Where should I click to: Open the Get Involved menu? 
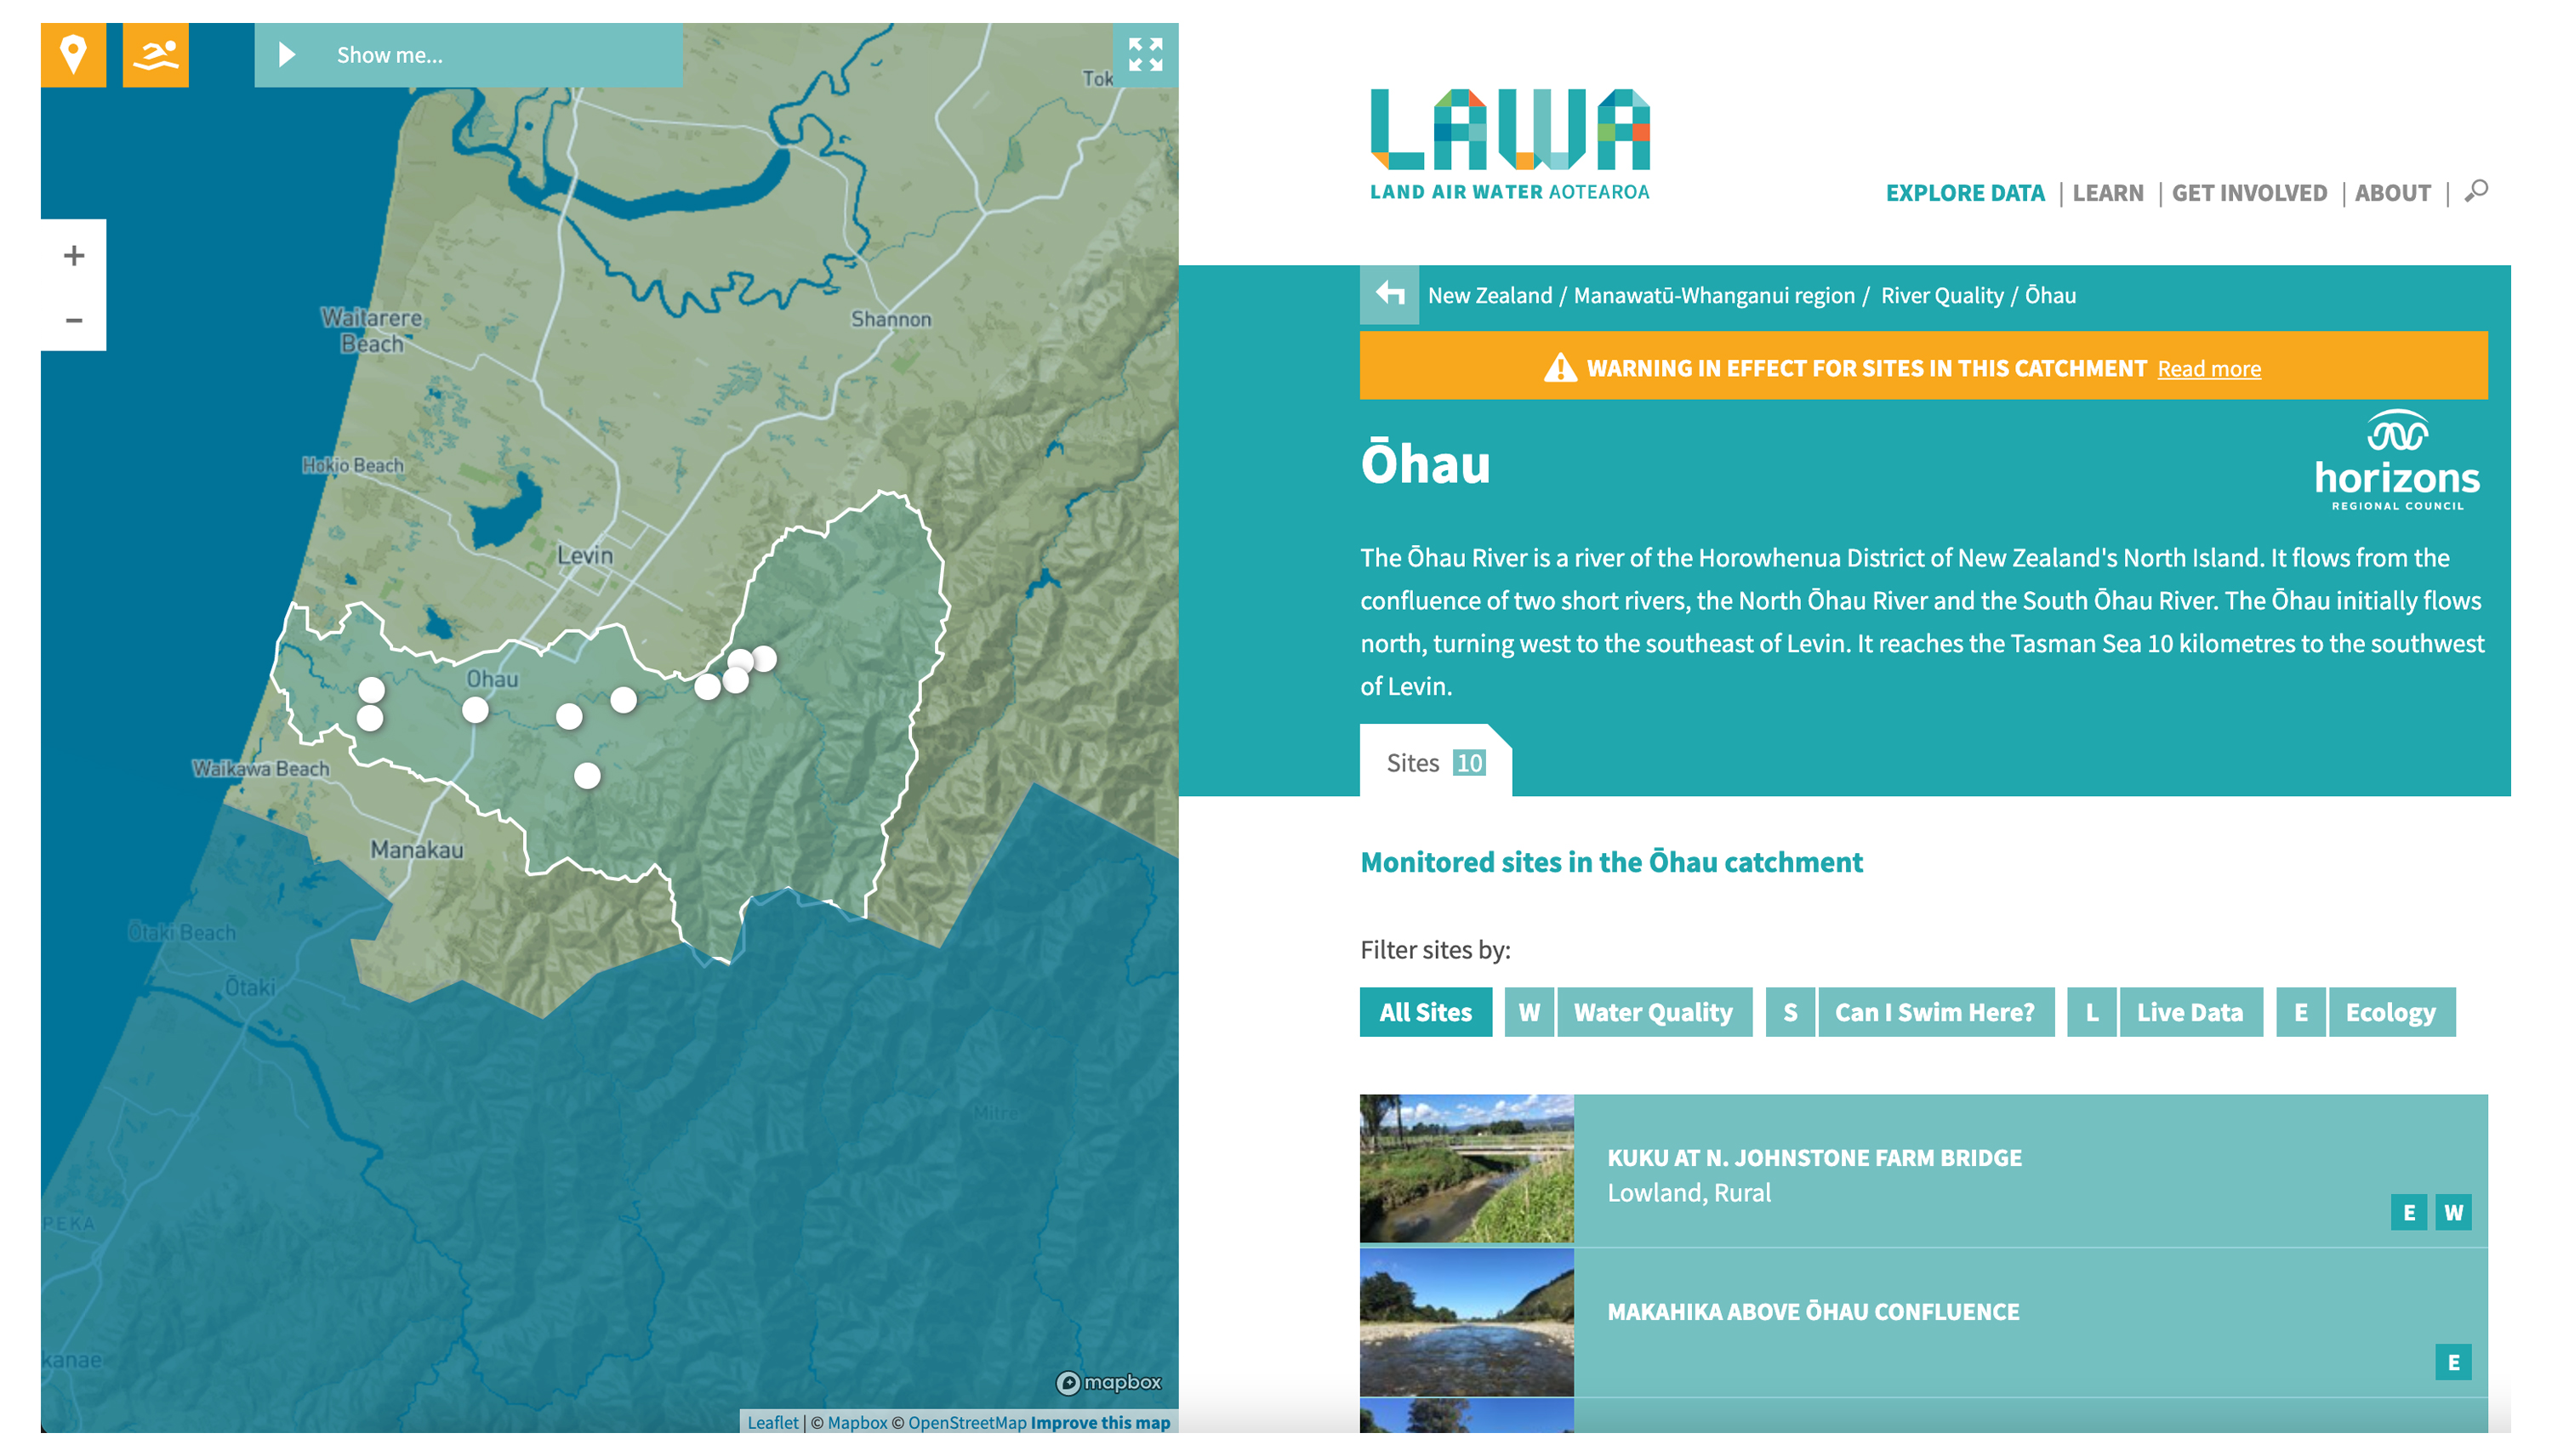[2249, 193]
